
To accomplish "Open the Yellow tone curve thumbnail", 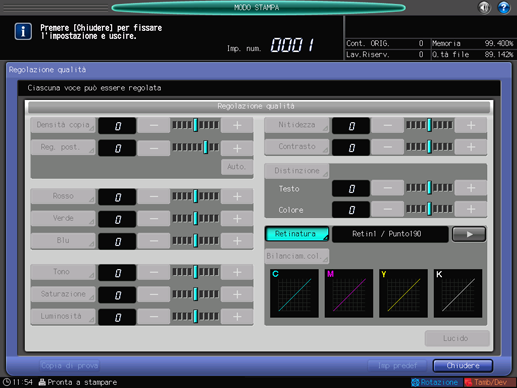I will (403, 293).
